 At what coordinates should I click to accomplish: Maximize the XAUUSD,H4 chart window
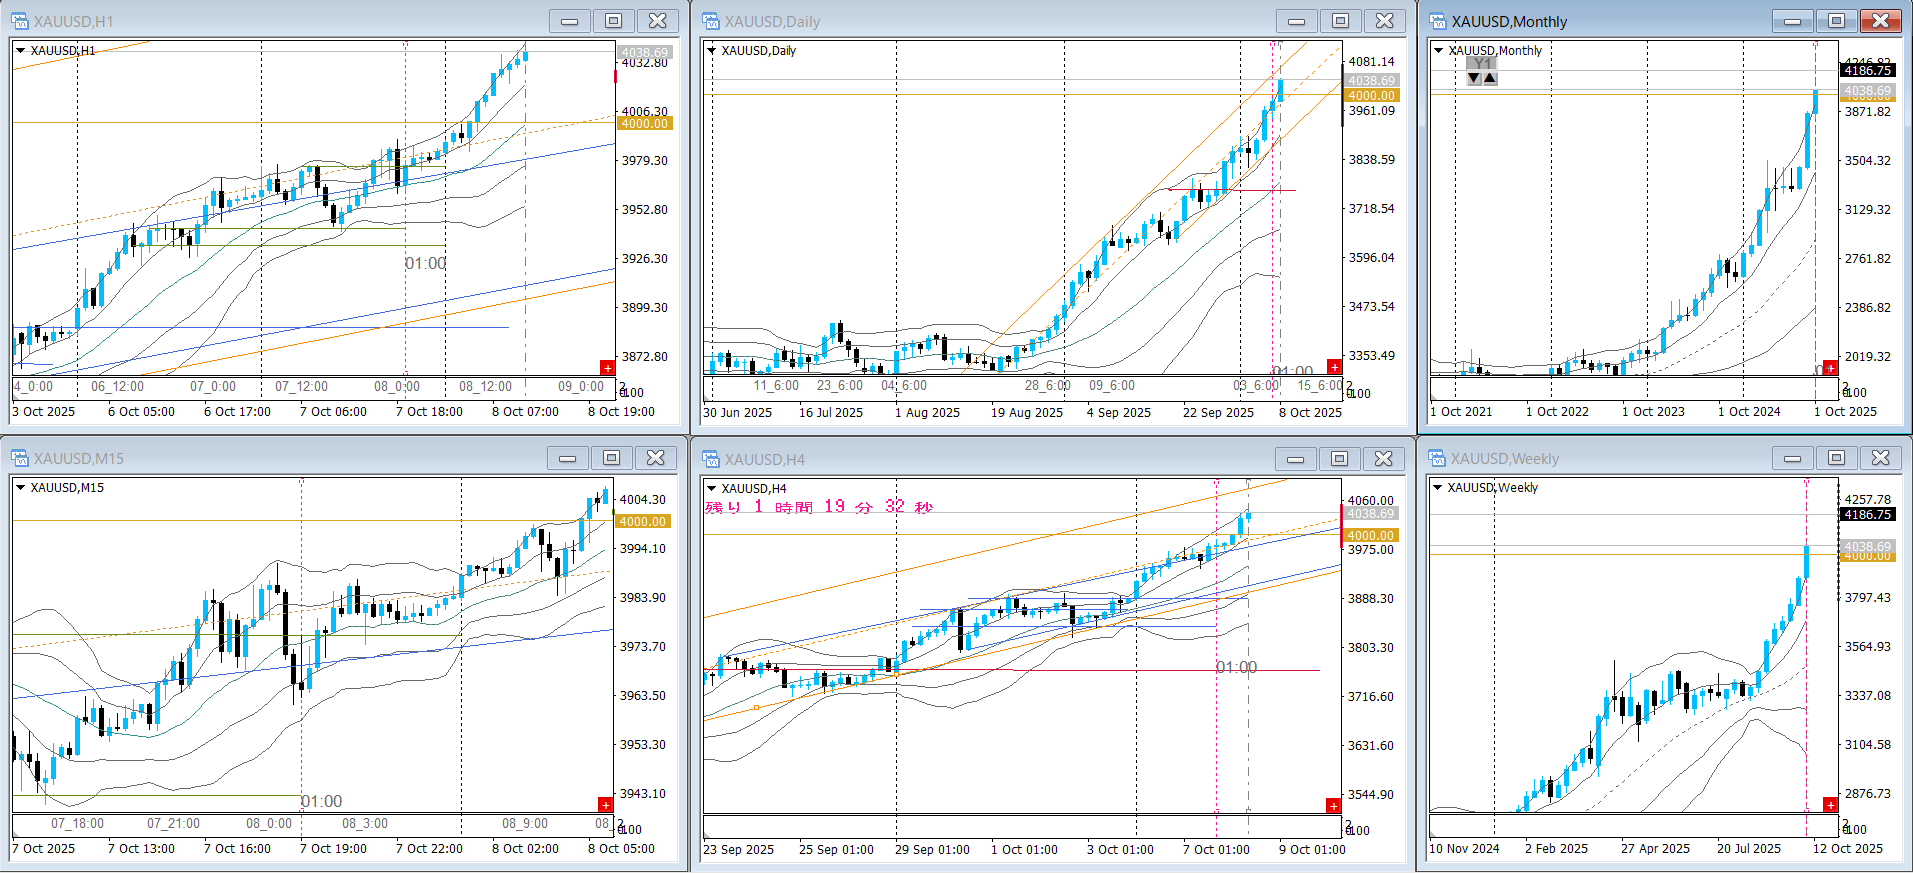[x=1339, y=459]
